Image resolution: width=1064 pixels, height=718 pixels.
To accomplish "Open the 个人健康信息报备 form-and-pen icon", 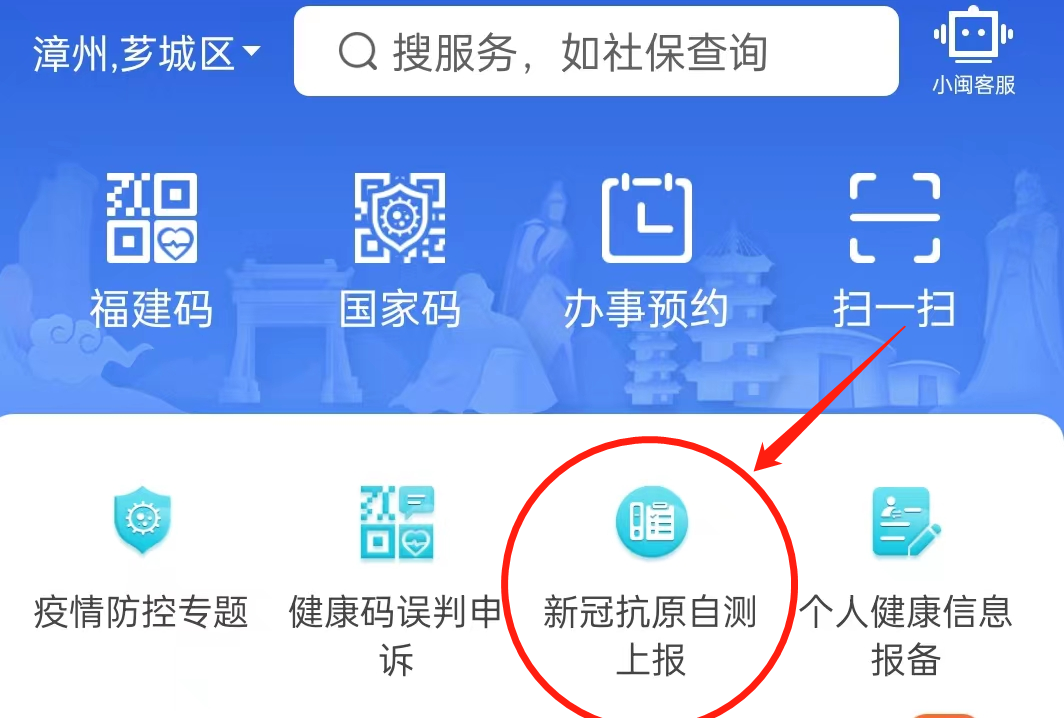I will (907, 521).
